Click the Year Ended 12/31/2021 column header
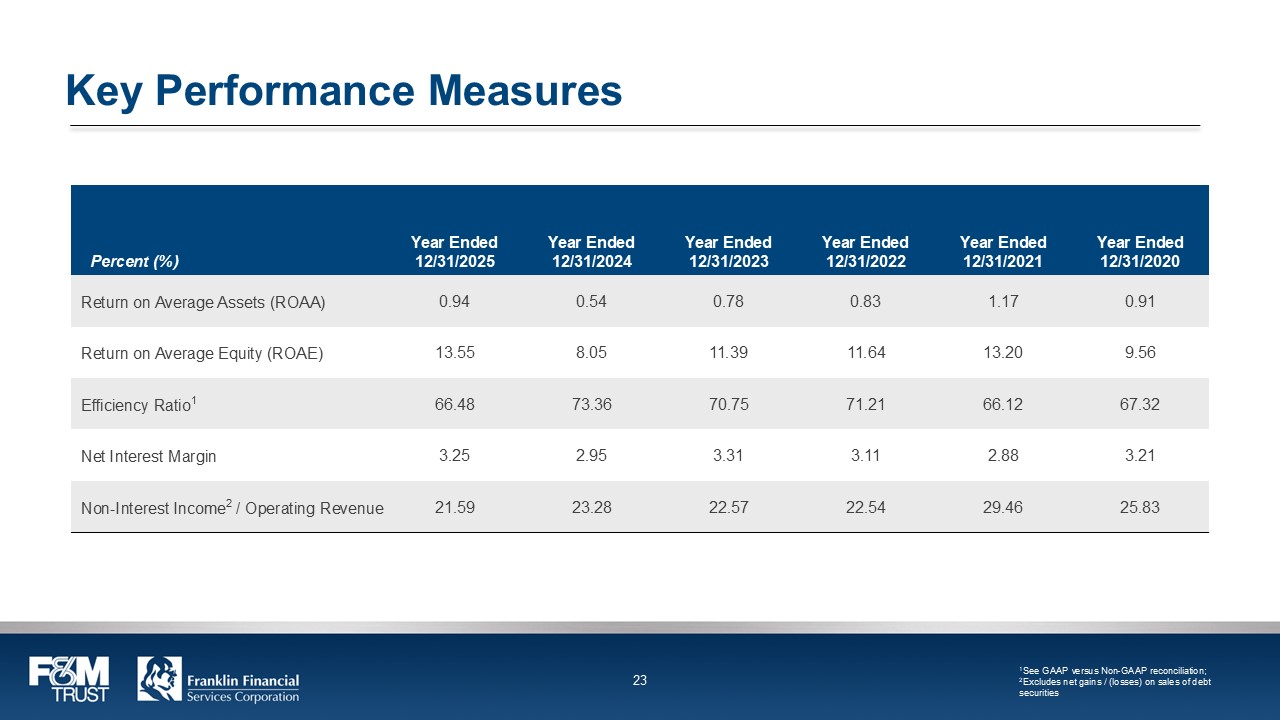Screen dimensions: 1280x720 click(1003, 252)
